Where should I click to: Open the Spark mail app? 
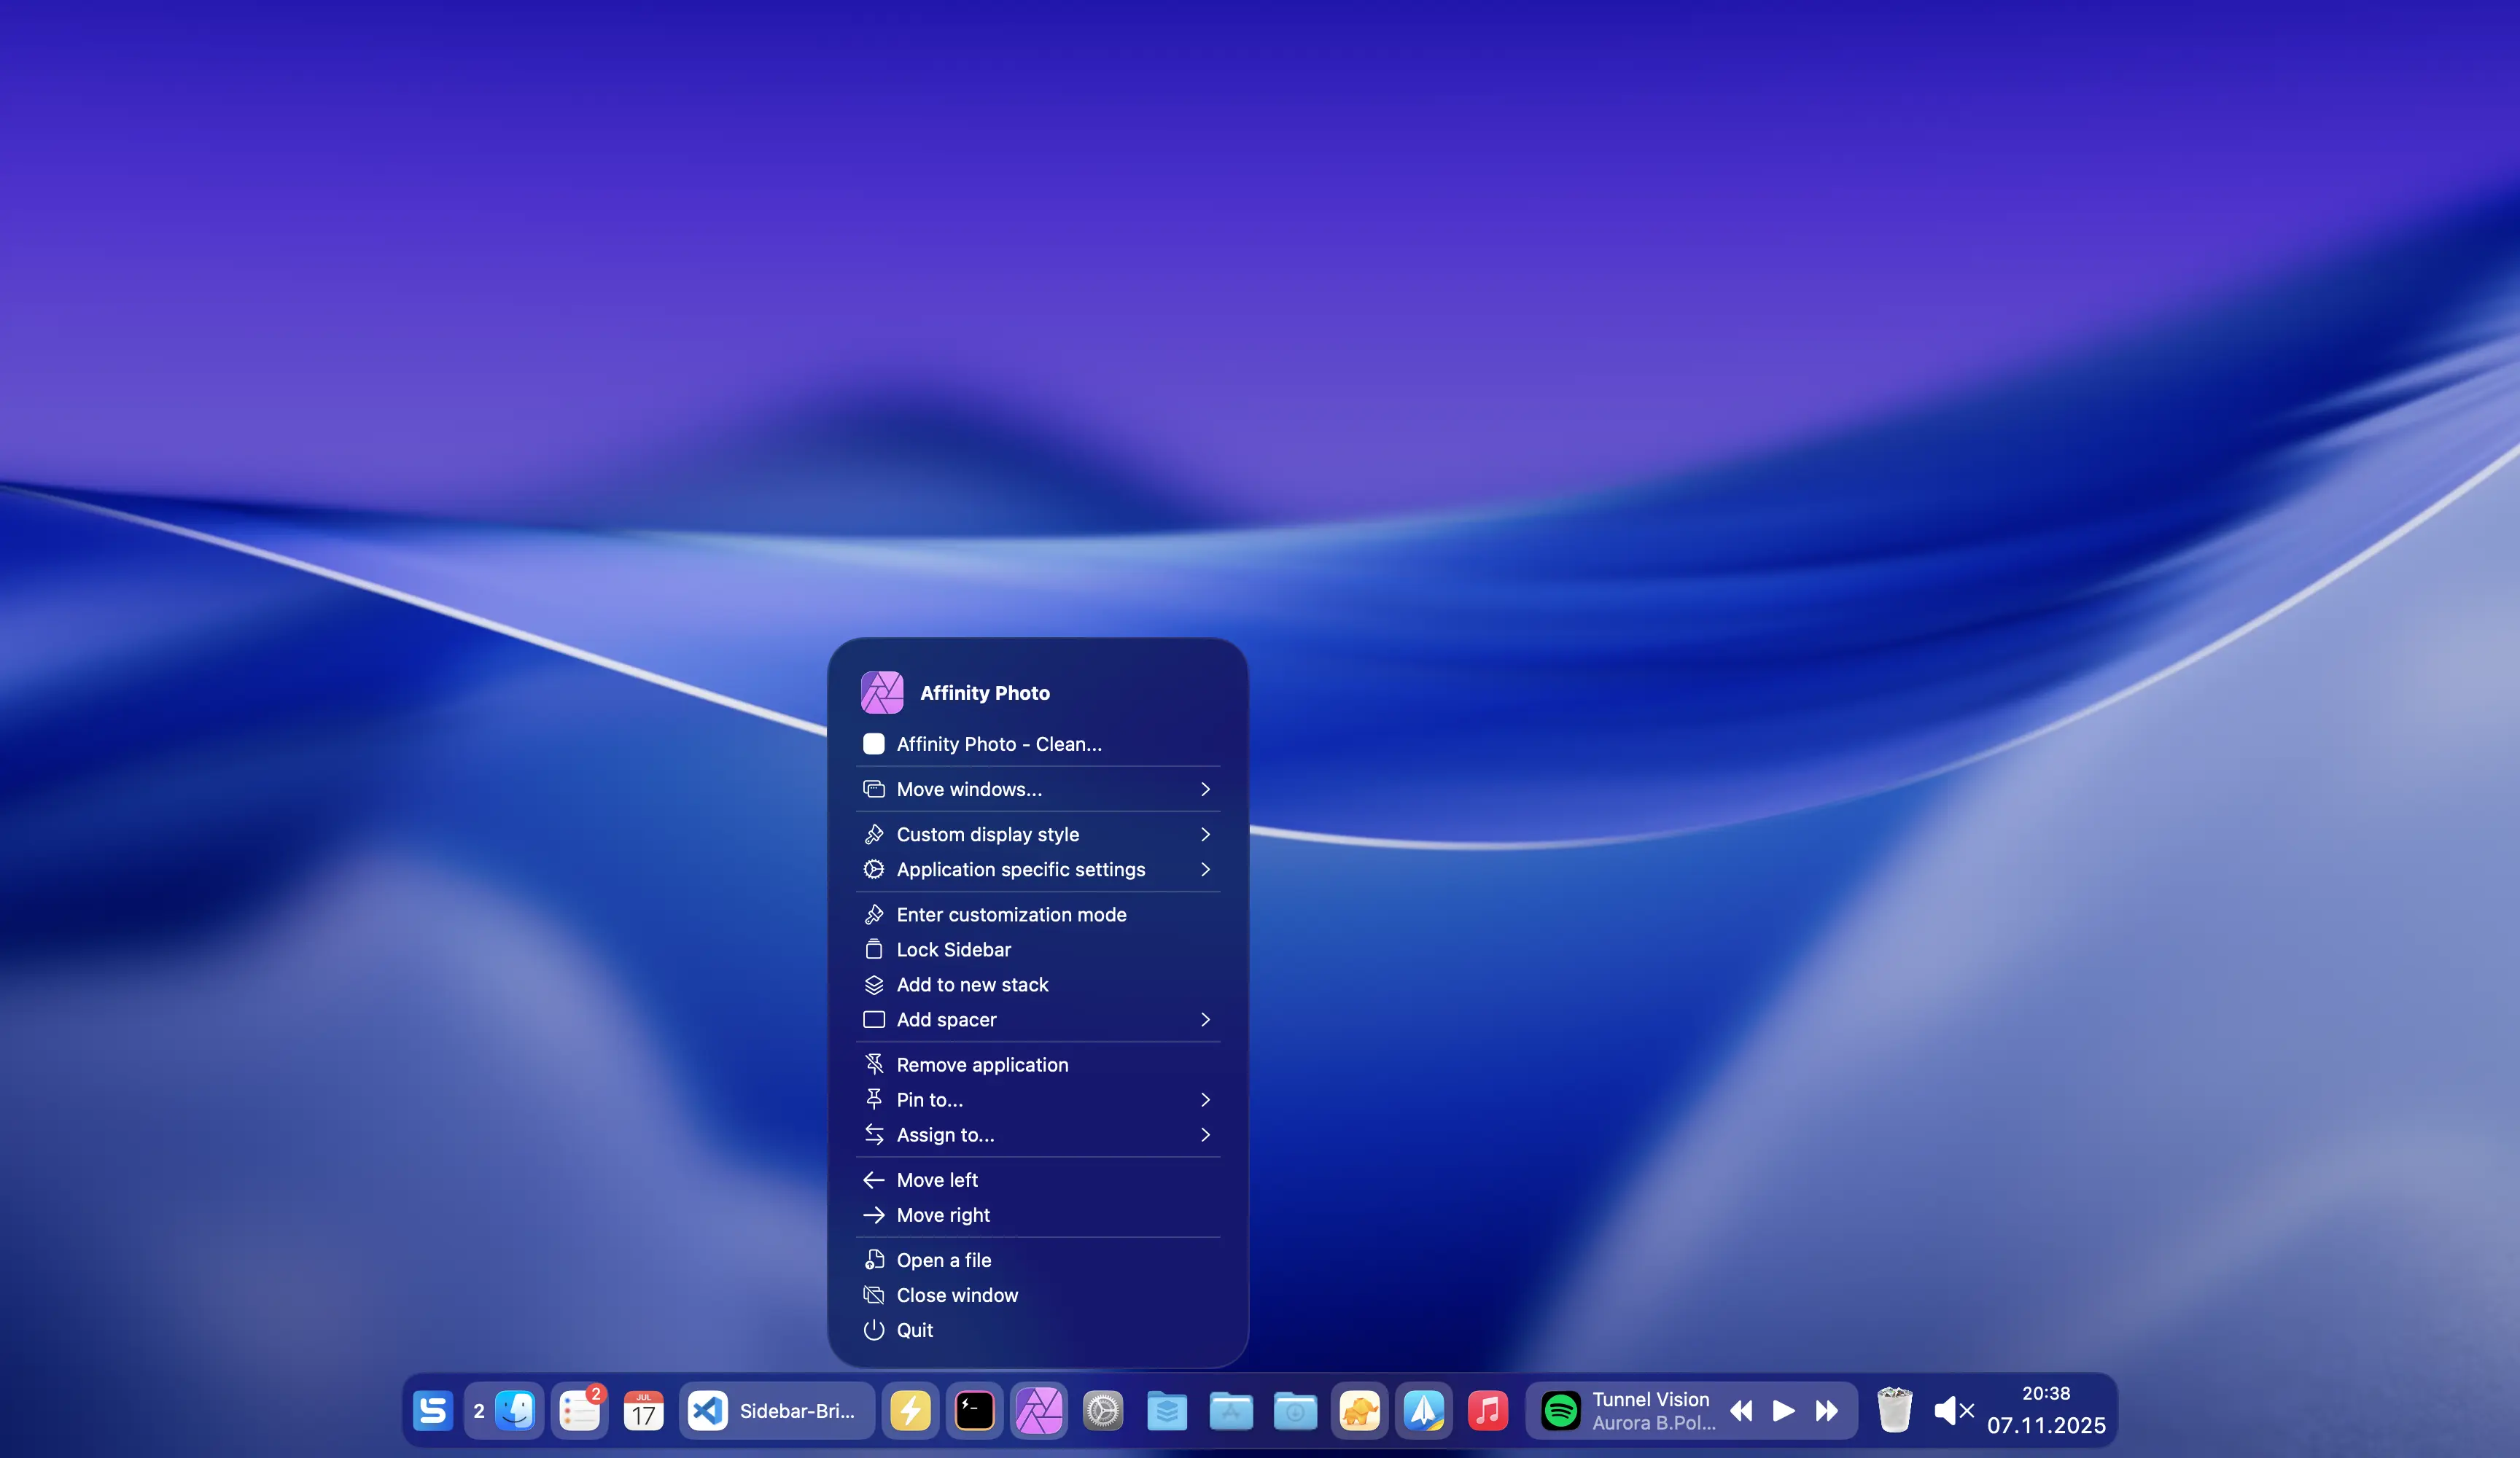tap(1424, 1411)
